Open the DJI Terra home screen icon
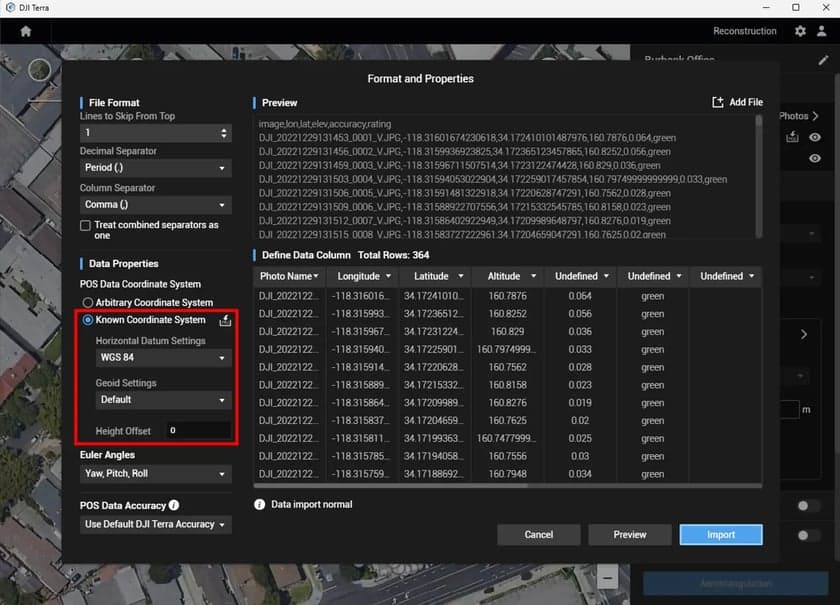This screenshot has height=605, width=840. tap(25, 31)
